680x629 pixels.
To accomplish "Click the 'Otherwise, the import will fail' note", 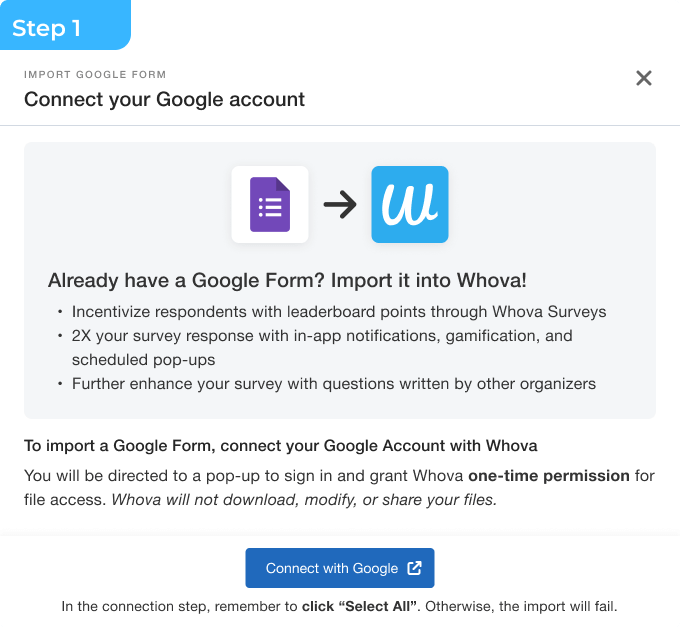I will (524, 605).
